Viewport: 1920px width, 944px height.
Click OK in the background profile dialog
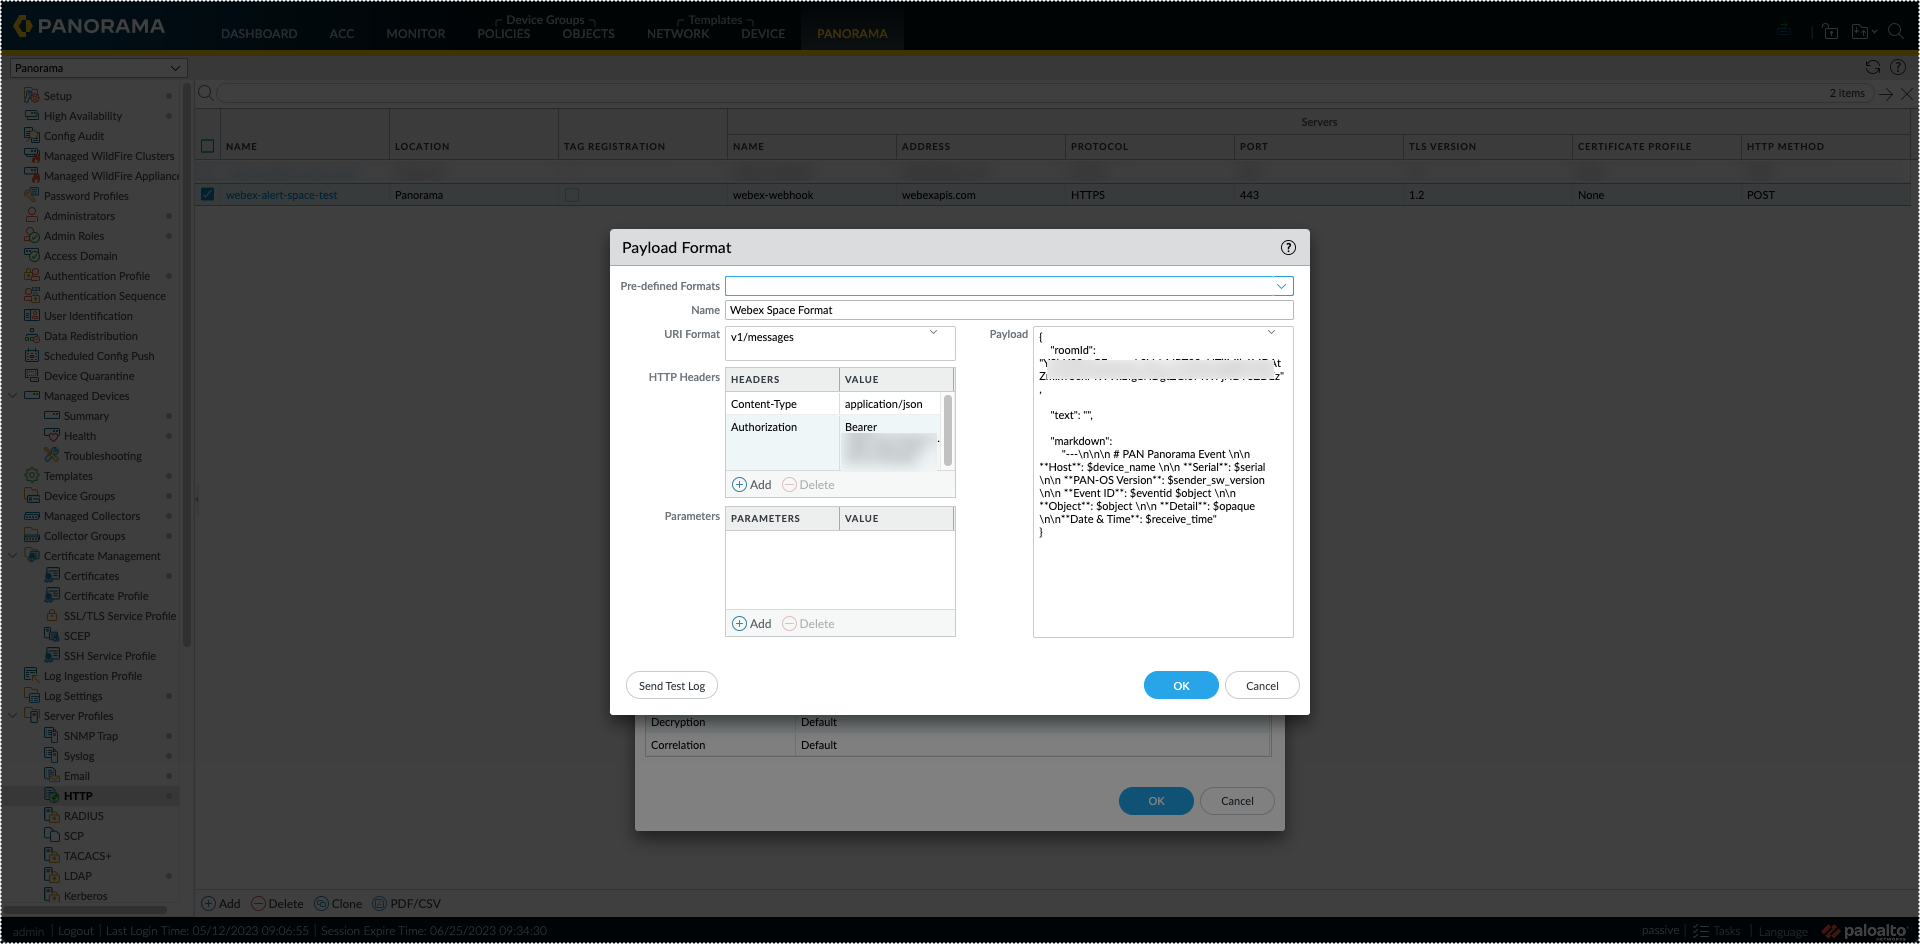(1156, 801)
